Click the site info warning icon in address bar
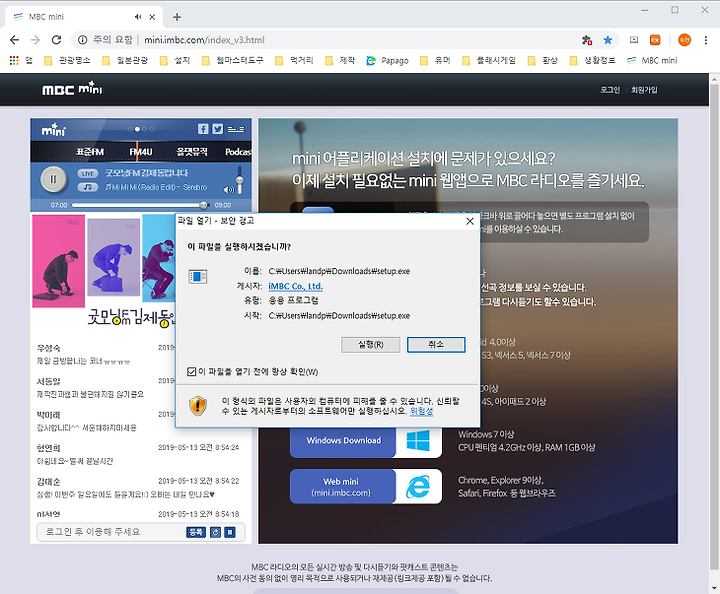 point(83,40)
